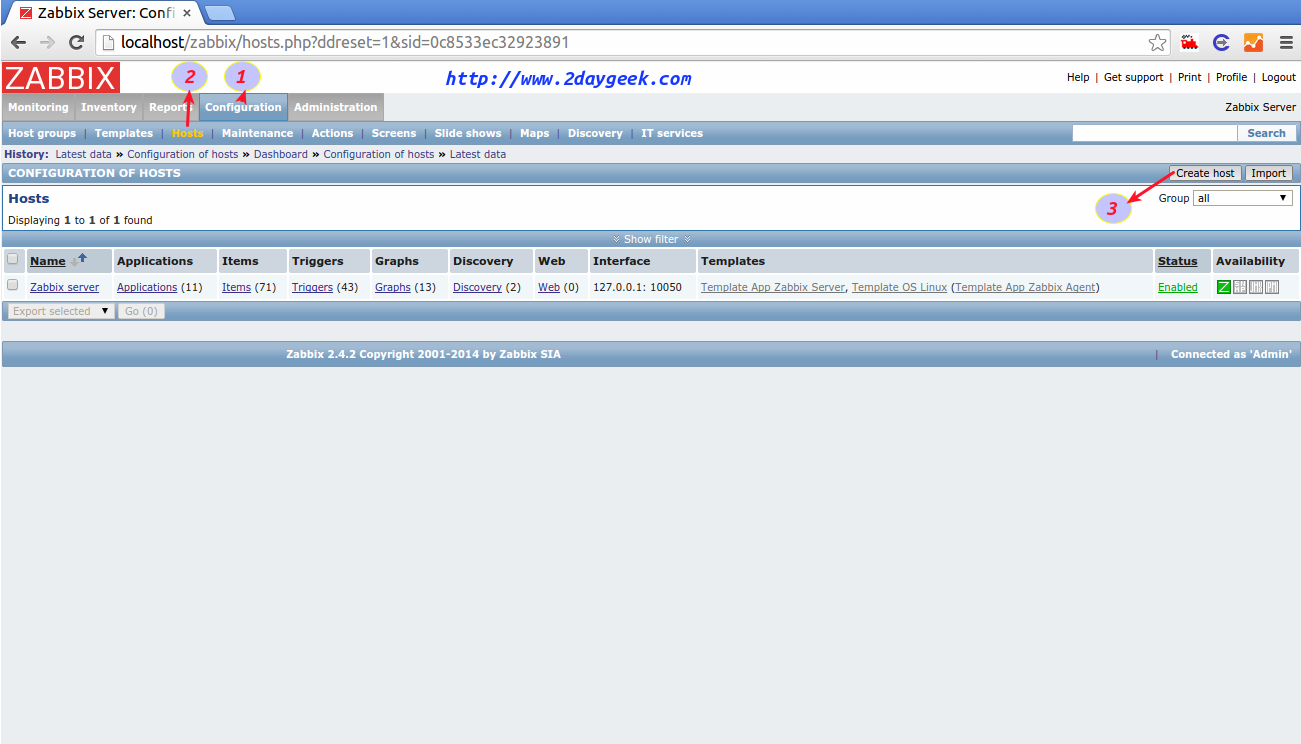Screen dimensions: 1301x744
Task: Open the Applications (11) link
Action: (147, 287)
